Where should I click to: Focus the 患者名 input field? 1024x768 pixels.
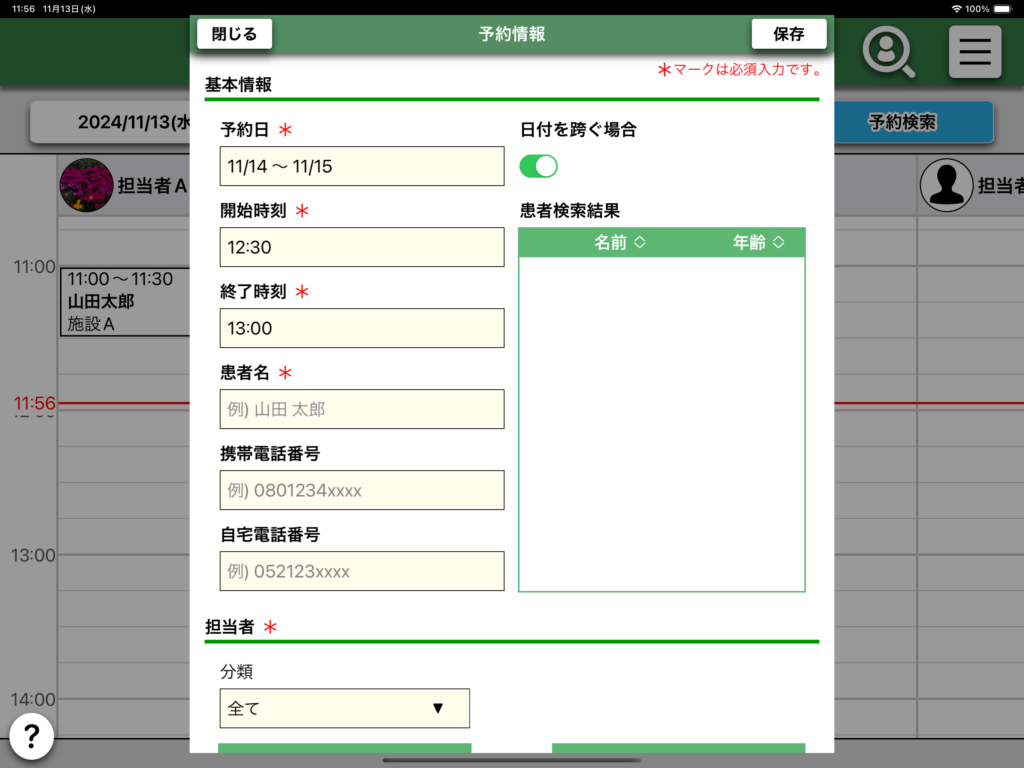tap(361, 409)
